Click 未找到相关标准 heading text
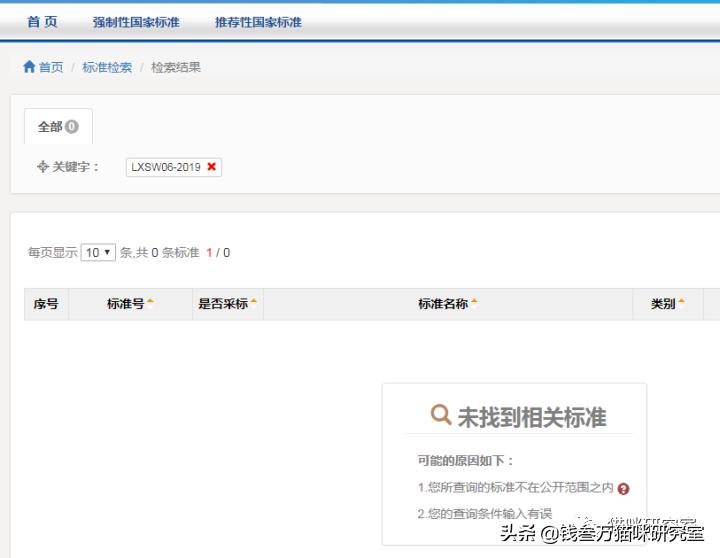 click(x=532, y=417)
